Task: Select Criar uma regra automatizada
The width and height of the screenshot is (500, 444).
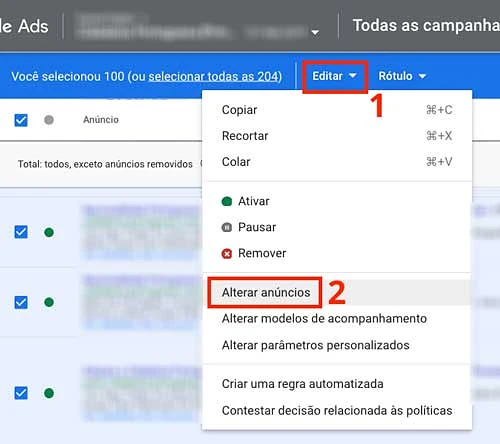Action: 337,384
